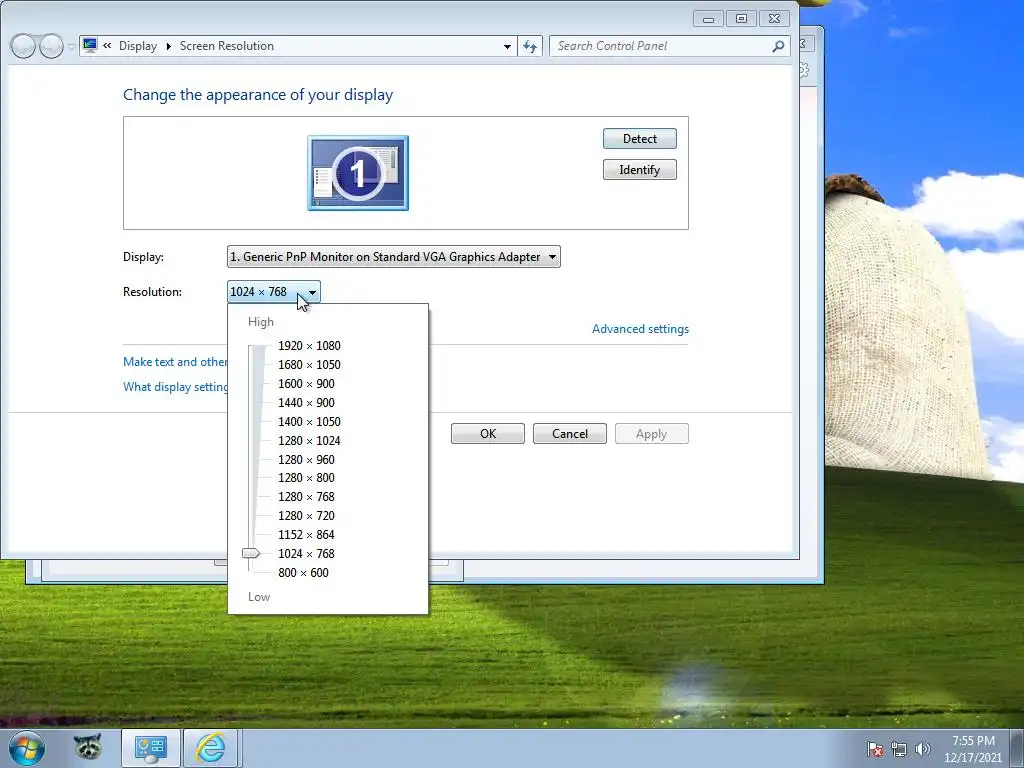The width and height of the screenshot is (1024, 768).
Task: Select 1152 × 864 resolution
Action: 306,534
